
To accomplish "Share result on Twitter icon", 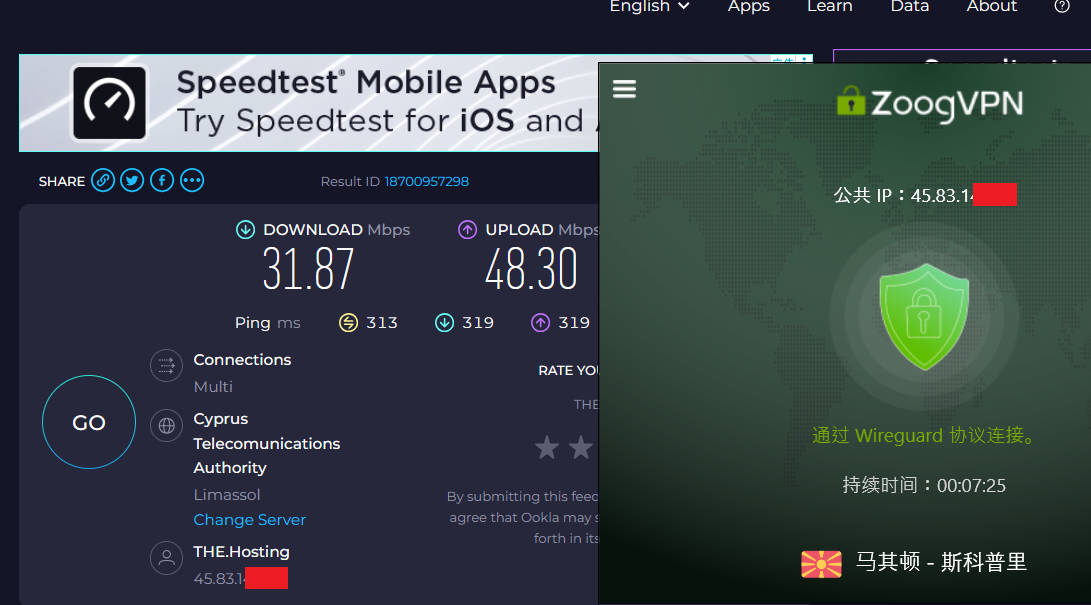I will [132, 181].
